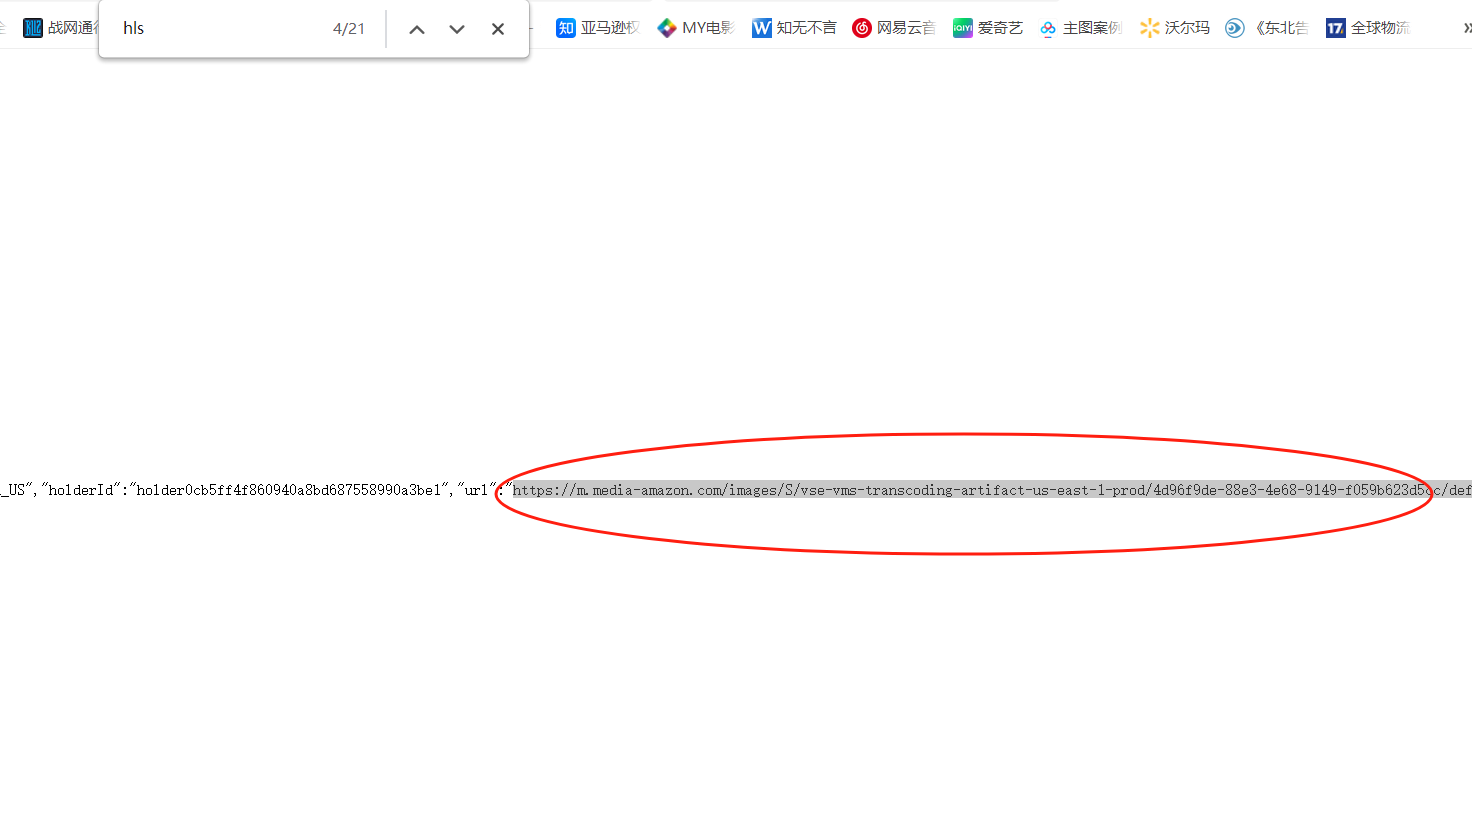
Task: Click the 亚马逊 bookmark label text
Action: [x=609, y=28]
